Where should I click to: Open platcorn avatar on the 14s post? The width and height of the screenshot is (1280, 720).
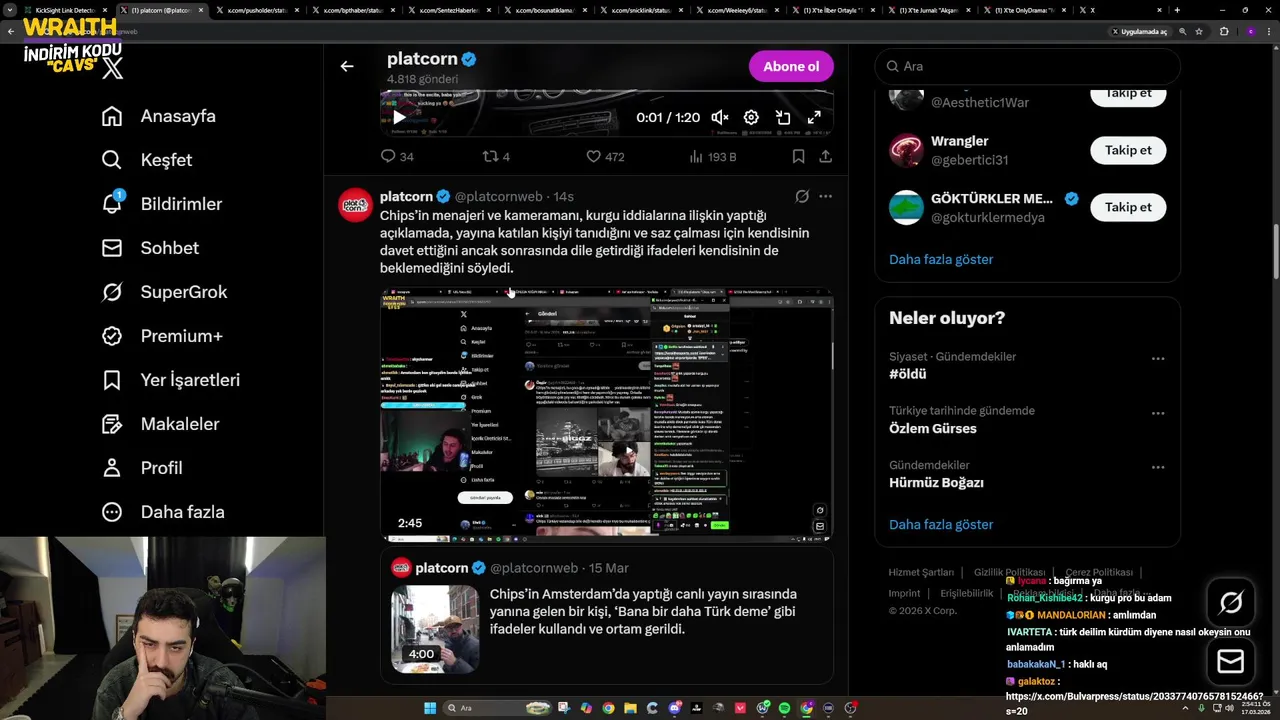[x=355, y=204]
